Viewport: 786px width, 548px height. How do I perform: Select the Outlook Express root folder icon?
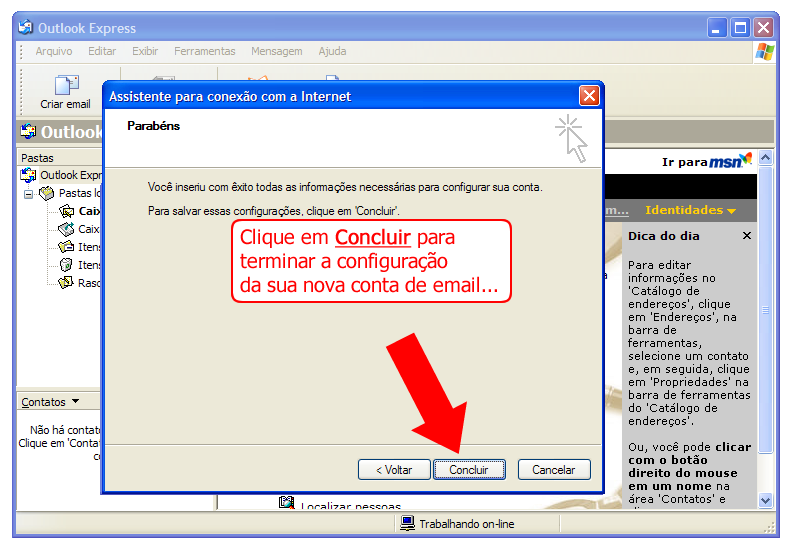29,175
